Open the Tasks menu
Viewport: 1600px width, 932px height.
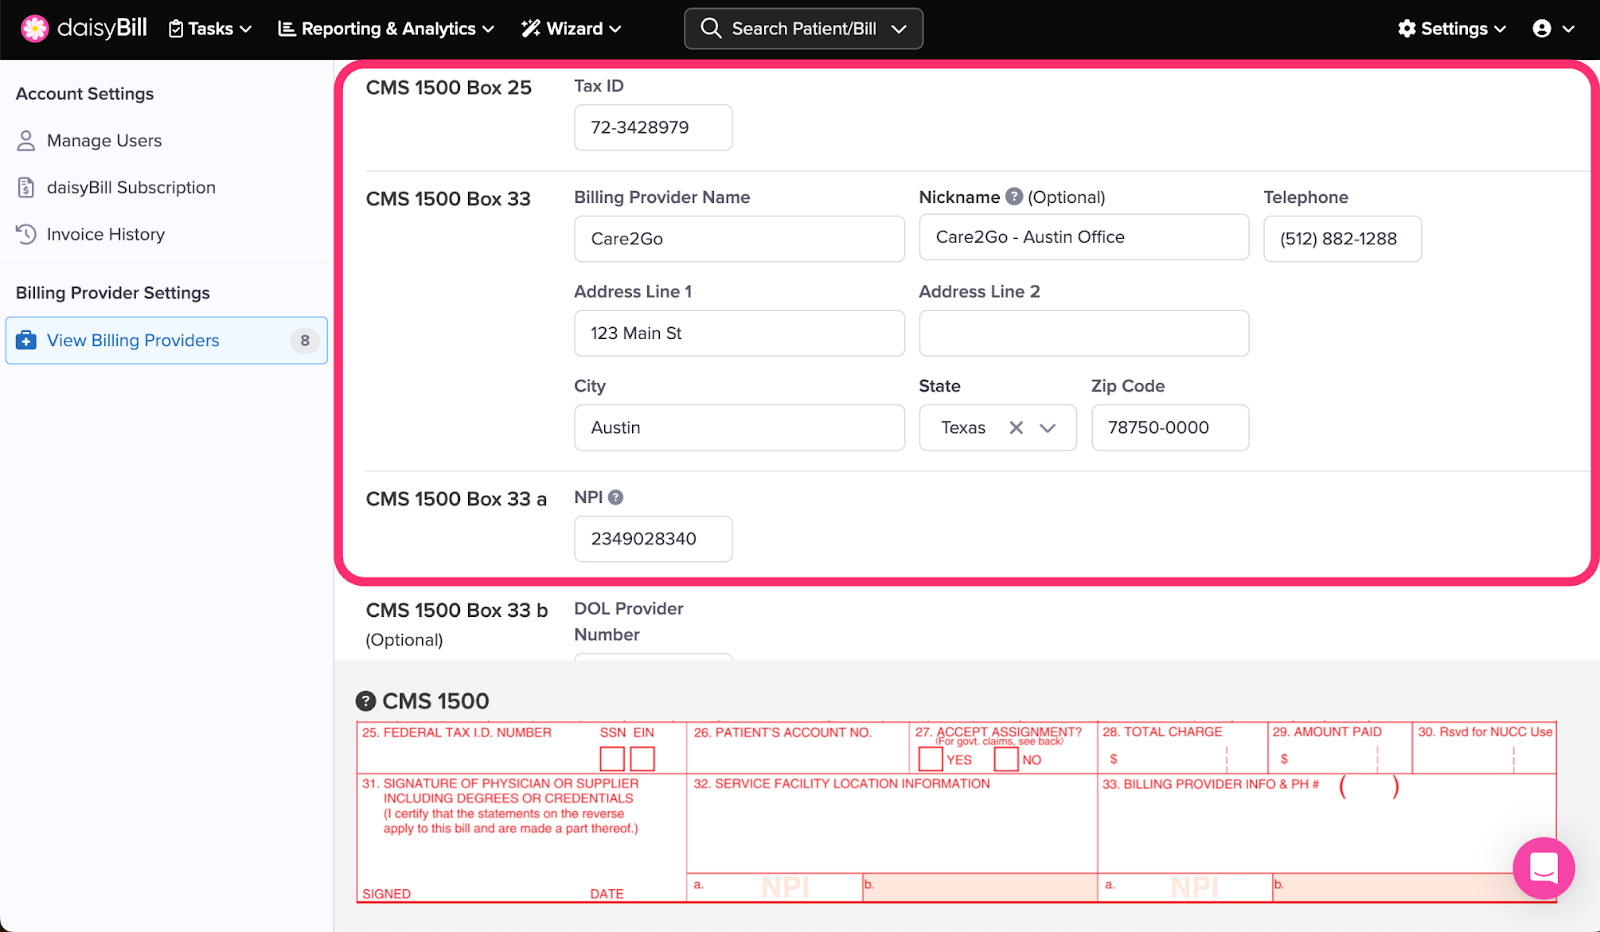point(210,29)
